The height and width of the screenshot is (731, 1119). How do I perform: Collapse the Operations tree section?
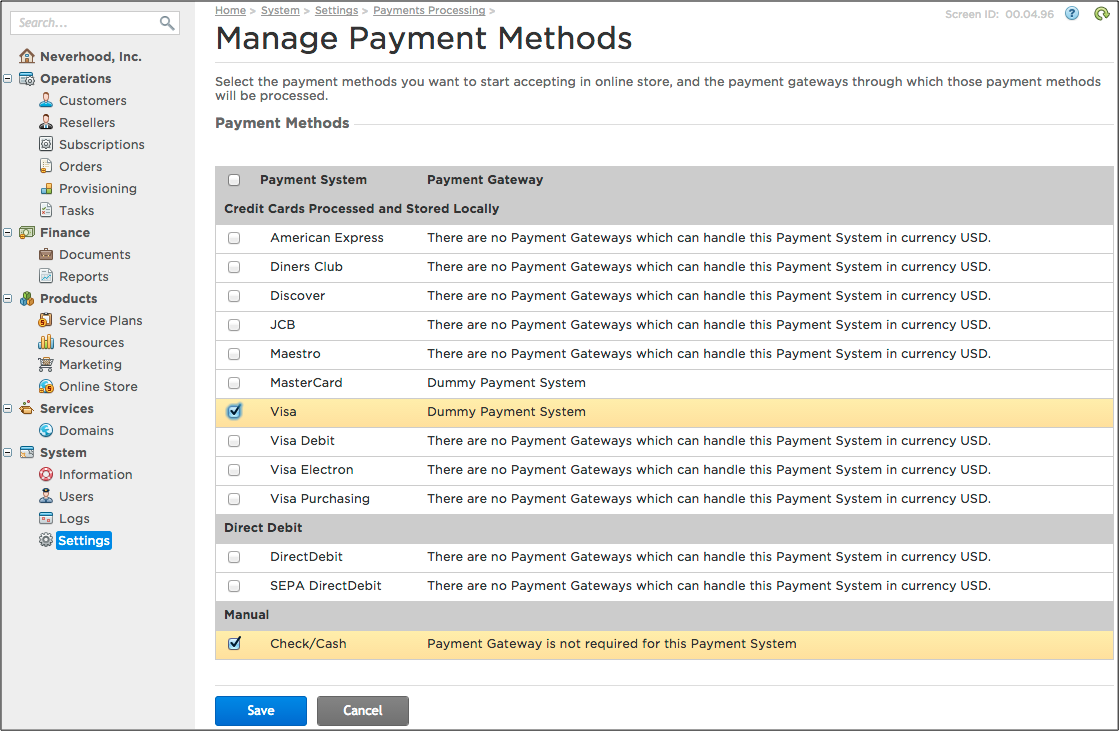(8, 78)
